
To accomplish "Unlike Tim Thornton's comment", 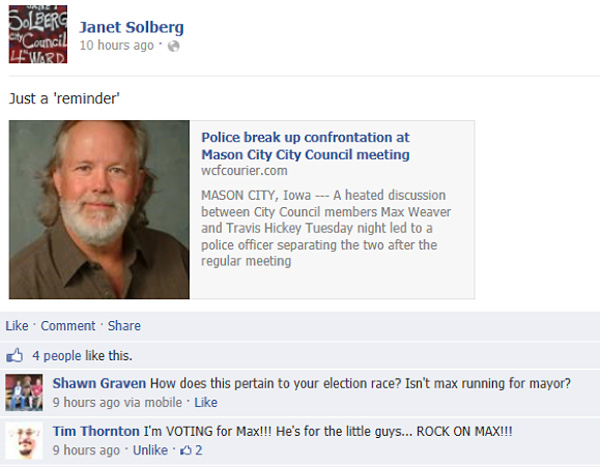I will tap(150, 450).
